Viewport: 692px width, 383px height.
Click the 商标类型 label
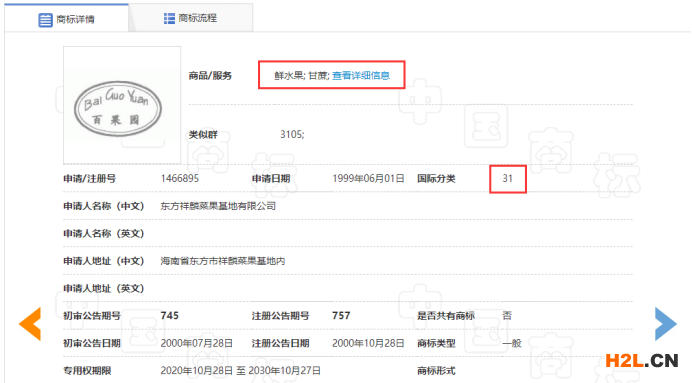point(436,343)
